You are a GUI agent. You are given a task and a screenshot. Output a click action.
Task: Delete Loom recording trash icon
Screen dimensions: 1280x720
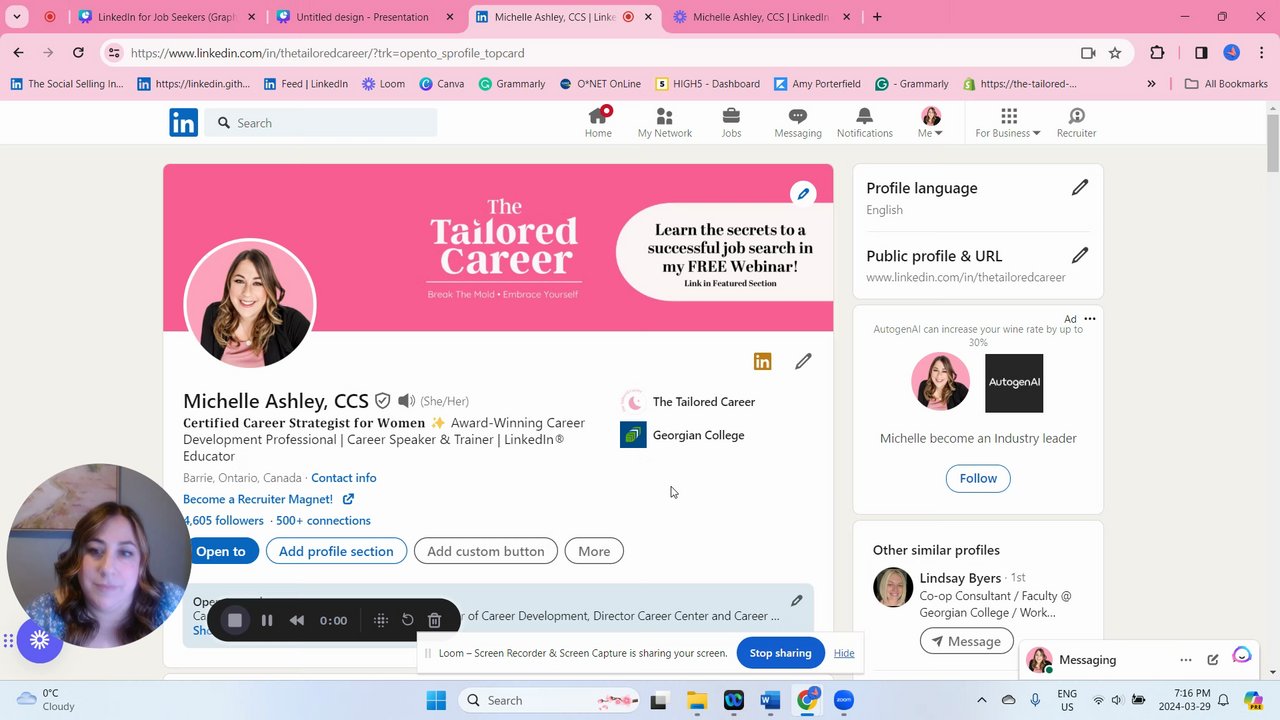point(434,620)
